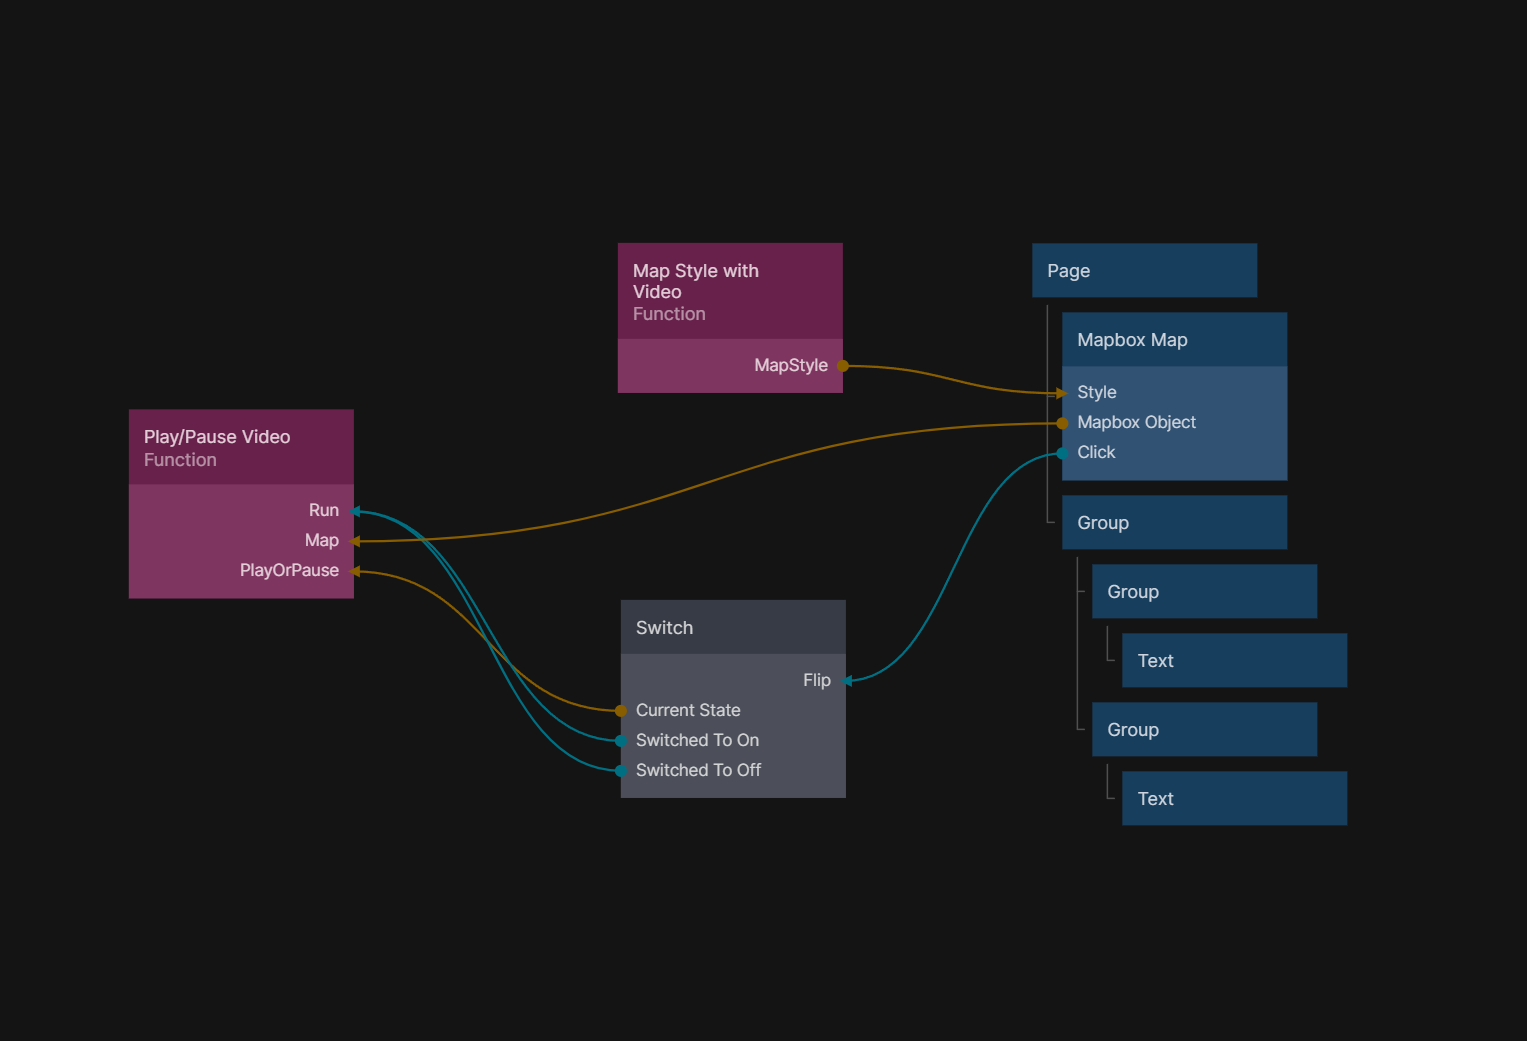Select the first nested Group node

[x=1204, y=592]
